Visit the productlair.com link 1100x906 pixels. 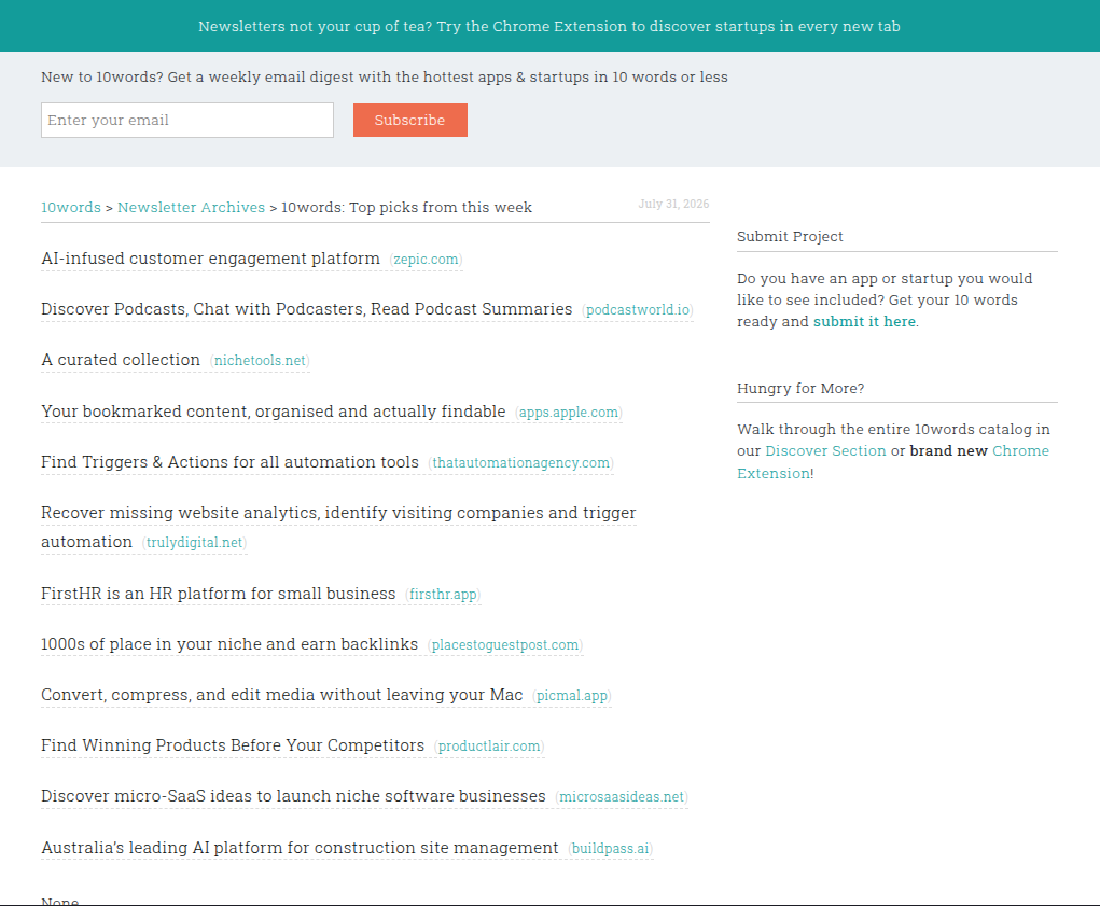tap(489, 746)
